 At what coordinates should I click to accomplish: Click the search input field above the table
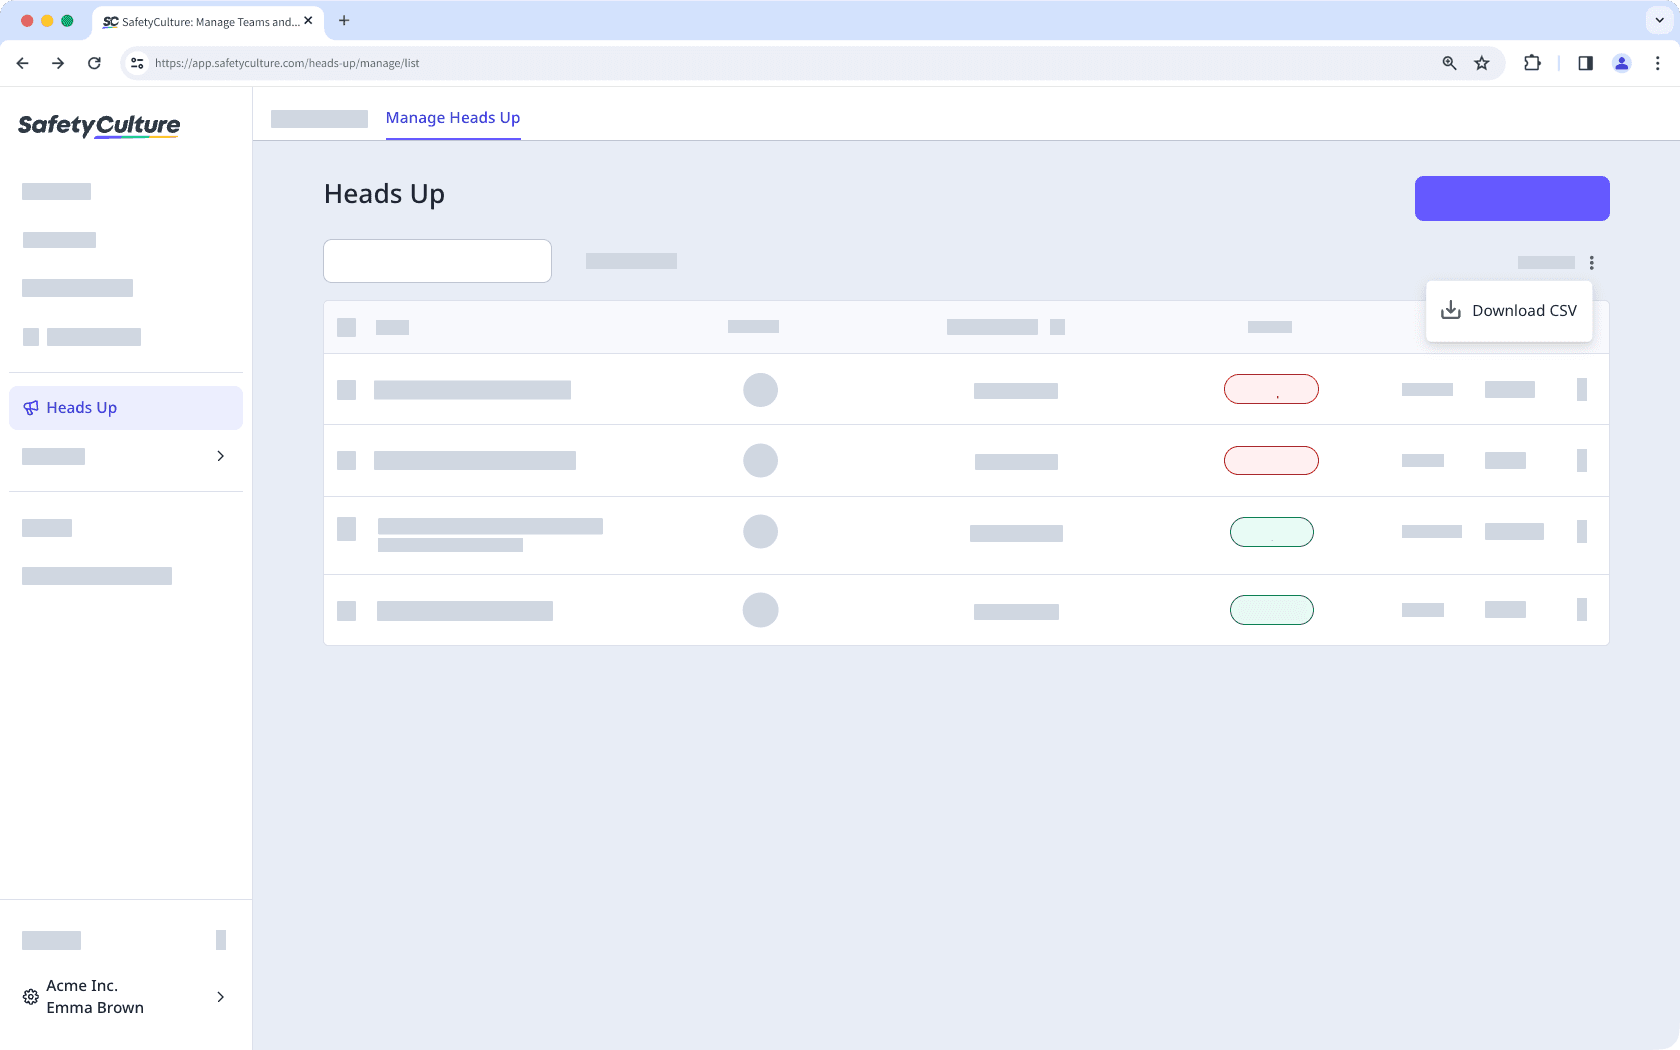point(437,260)
